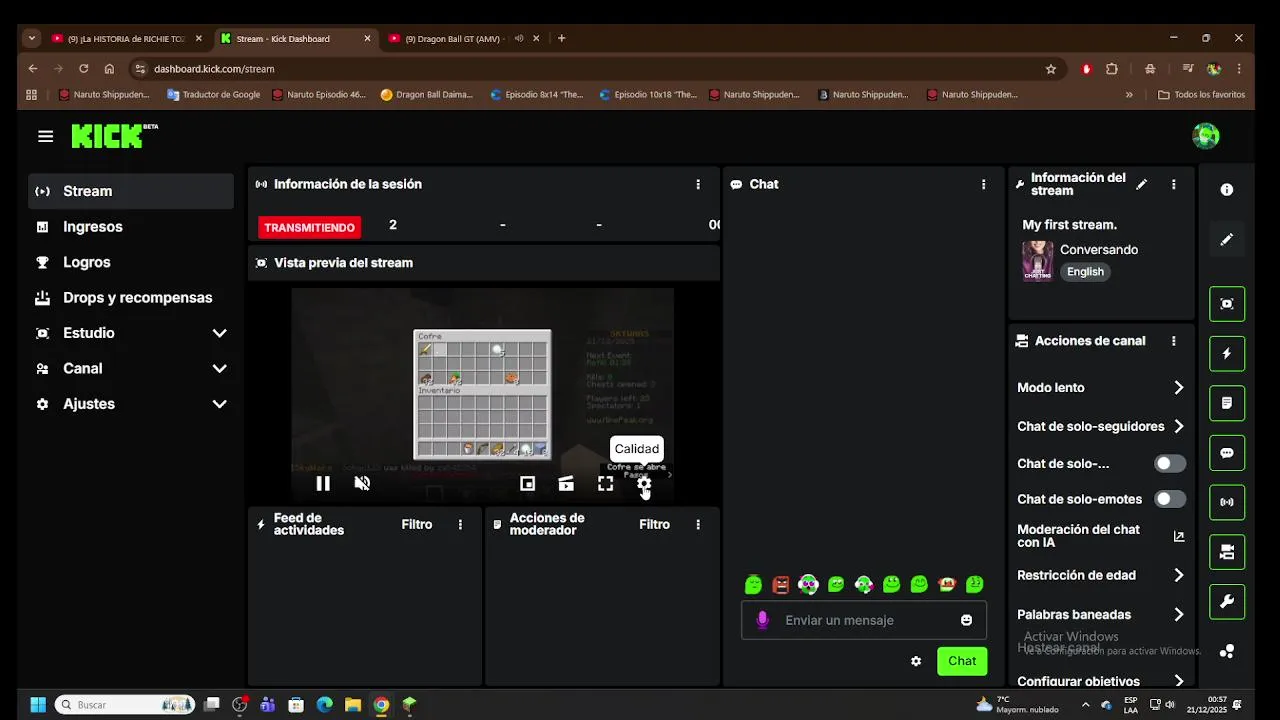Click purple microphone icon in message box
The image size is (1280, 720).
tap(762, 620)
